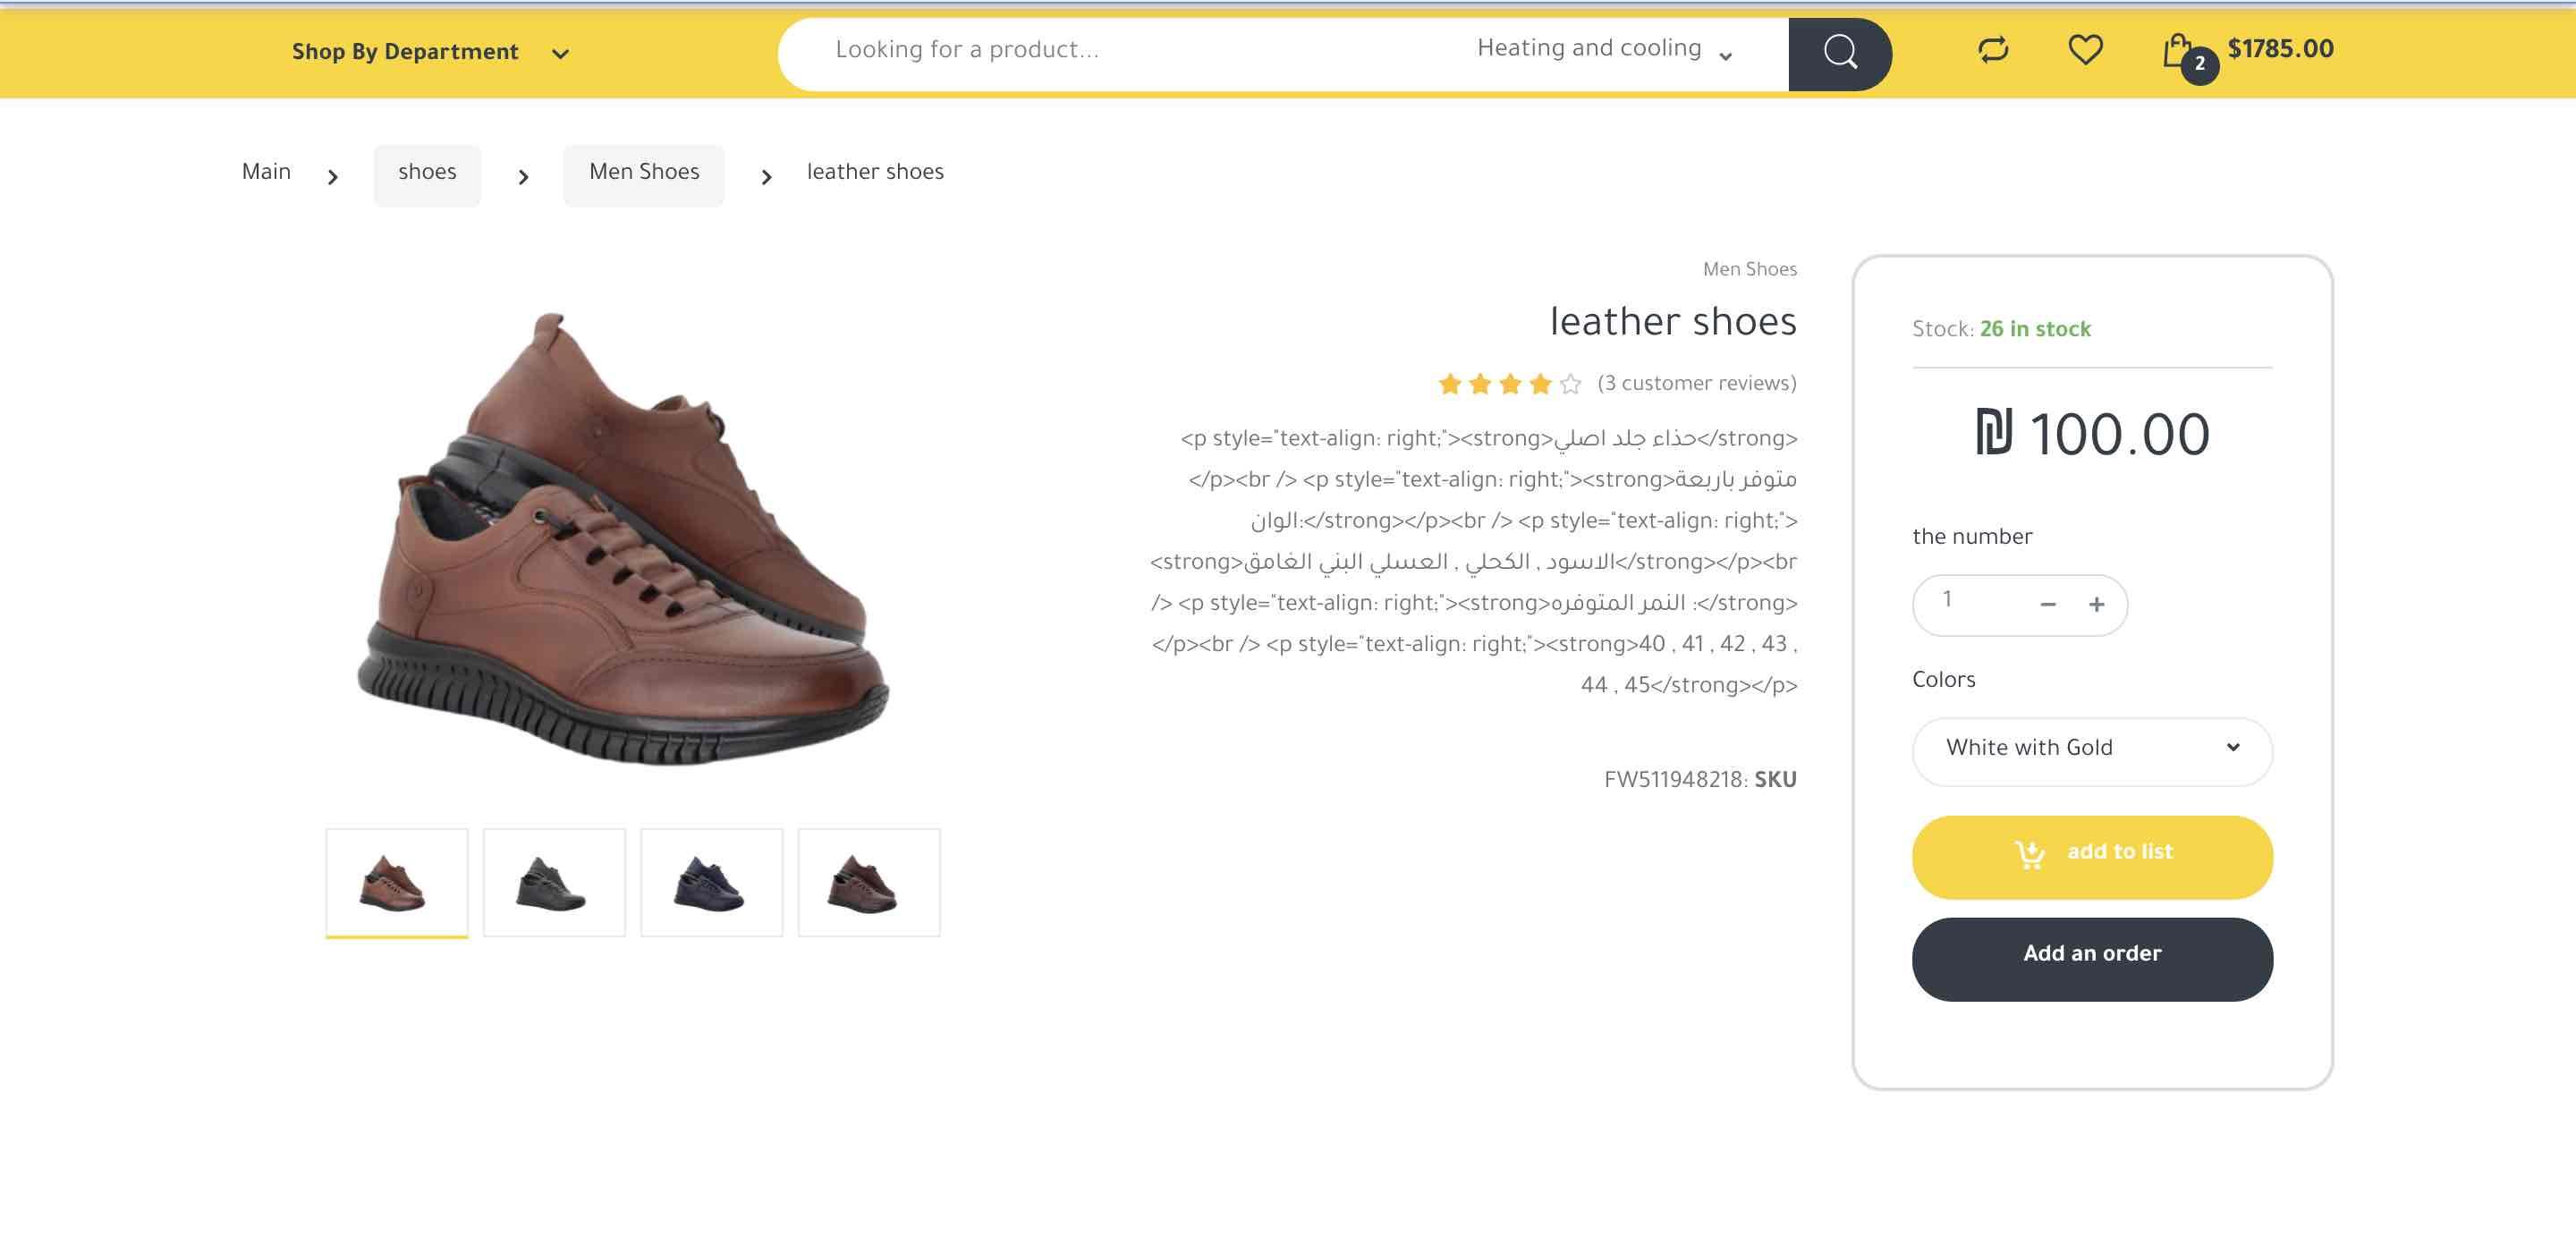The height and width of the screenshot is (1245, 2576).
Task: Click the search magnifier icon button
Action: click(x=1839, y=53)
